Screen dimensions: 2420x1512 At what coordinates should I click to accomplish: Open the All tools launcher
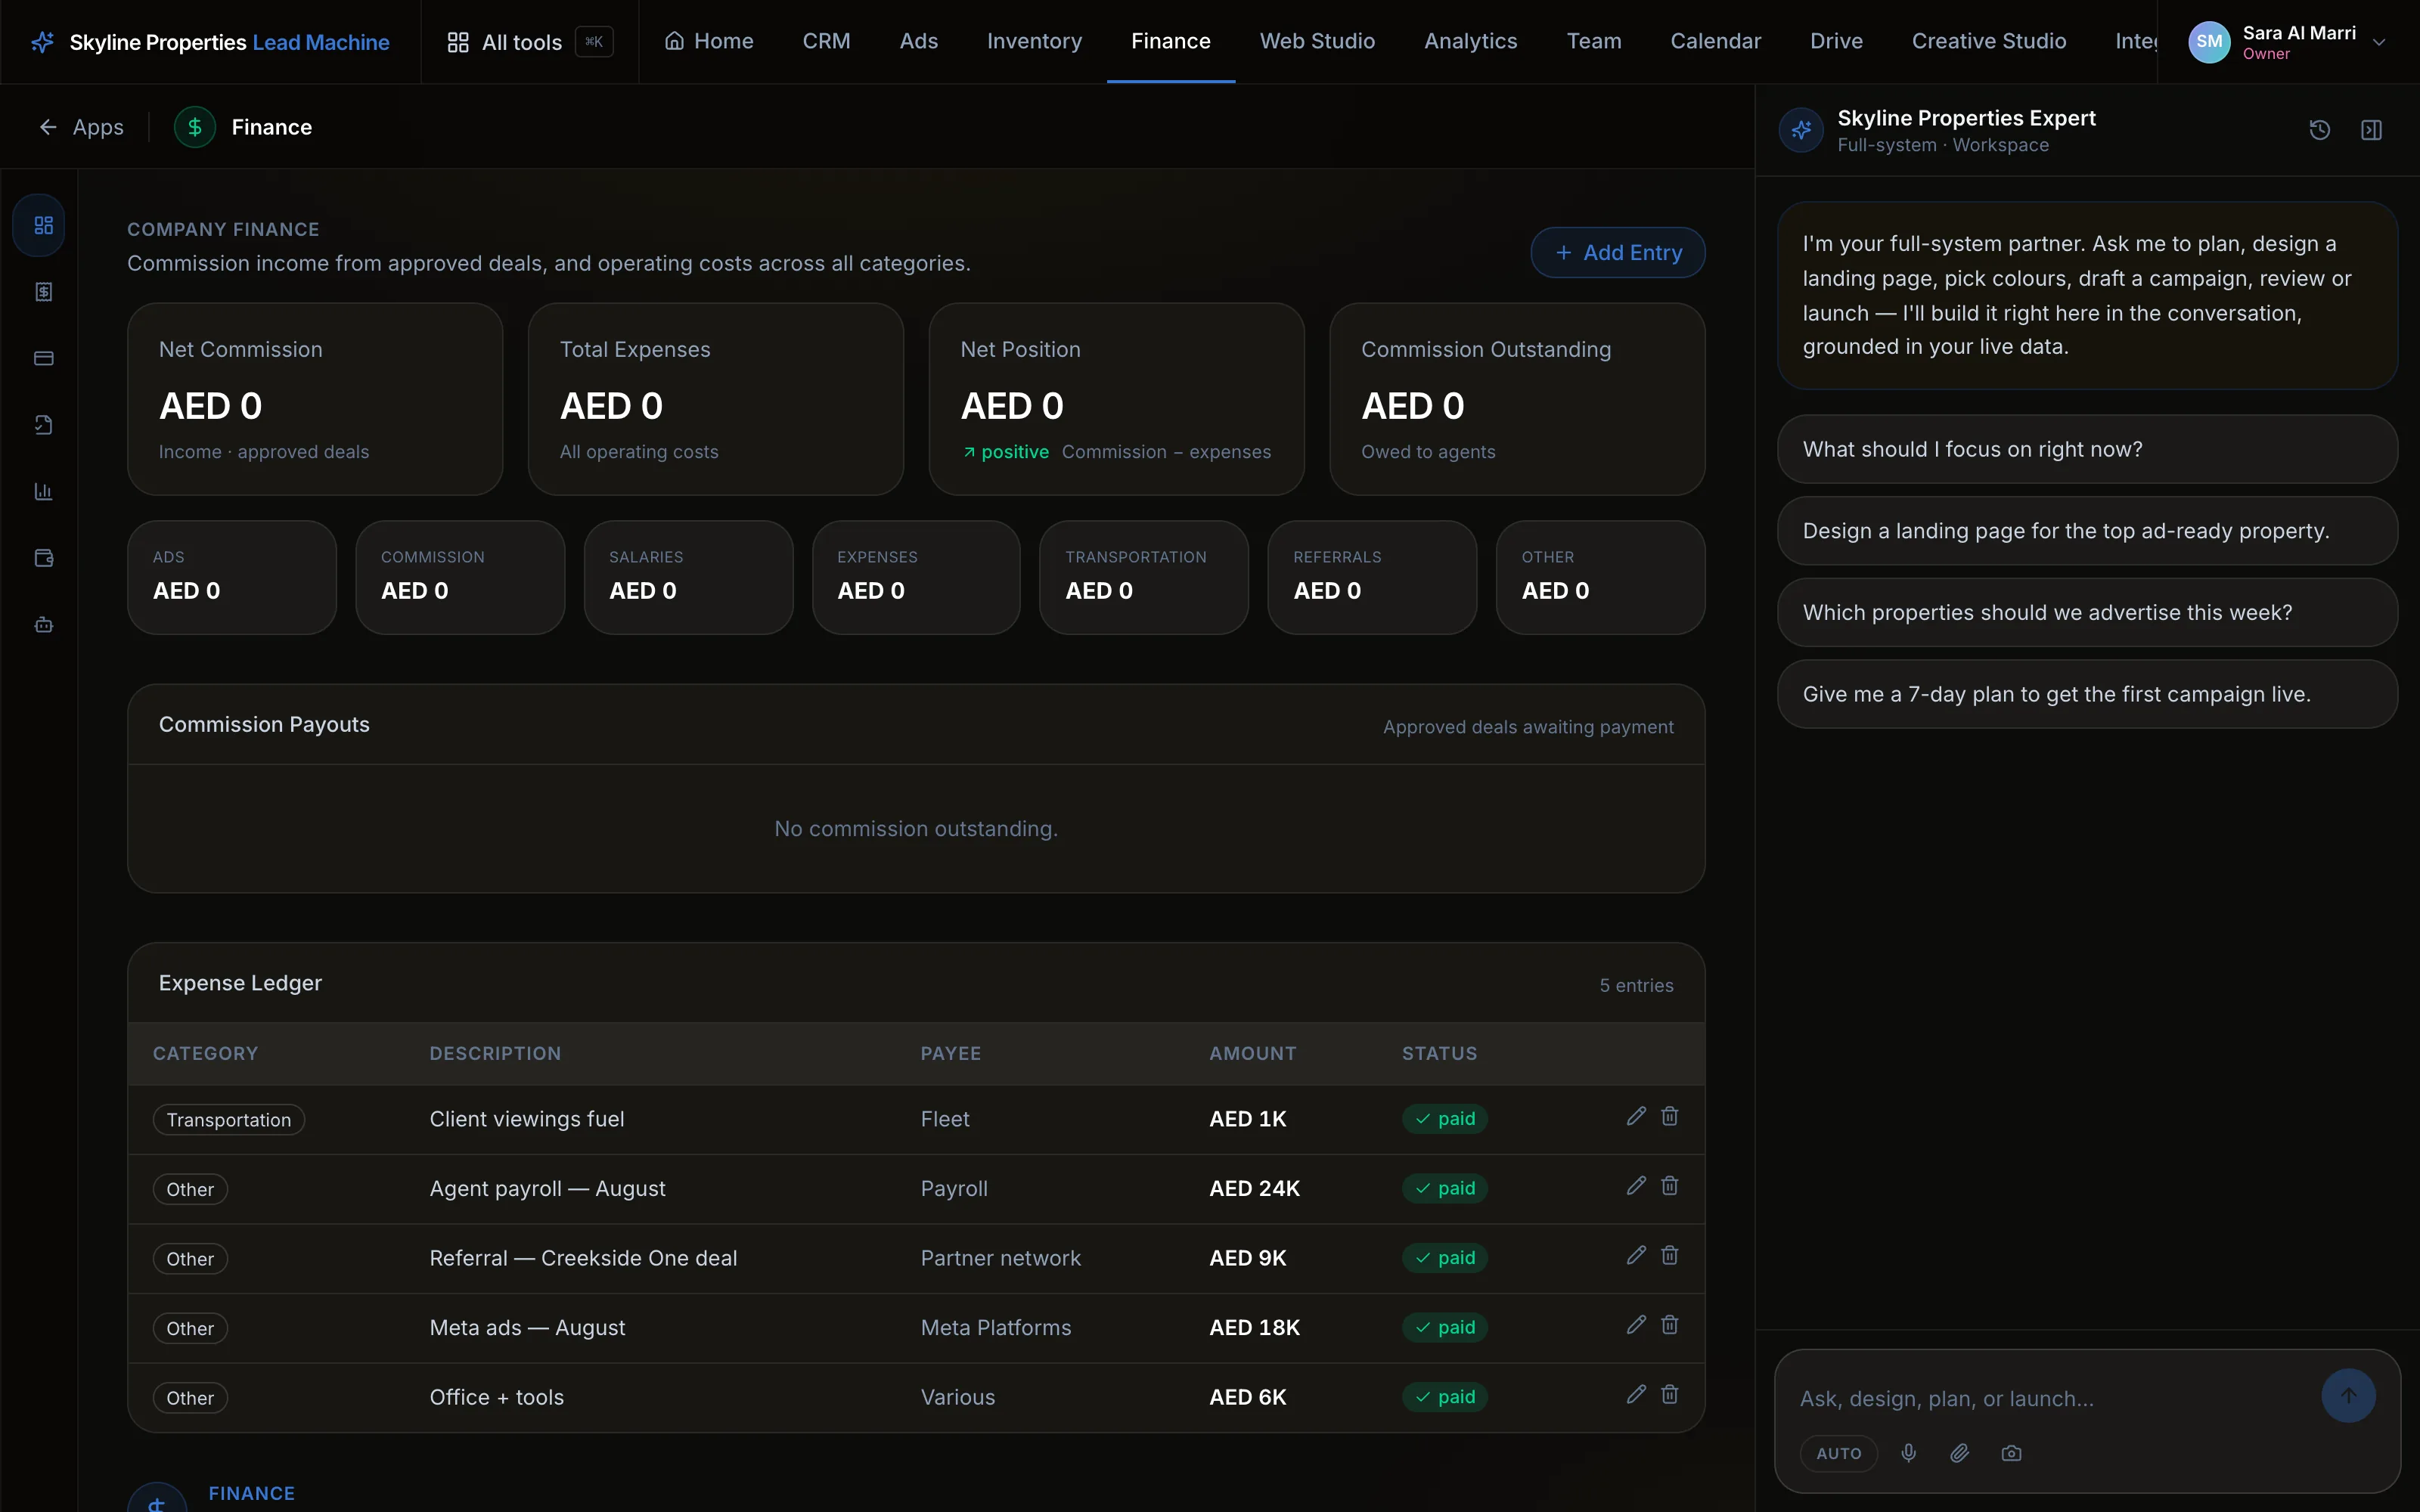529,42
